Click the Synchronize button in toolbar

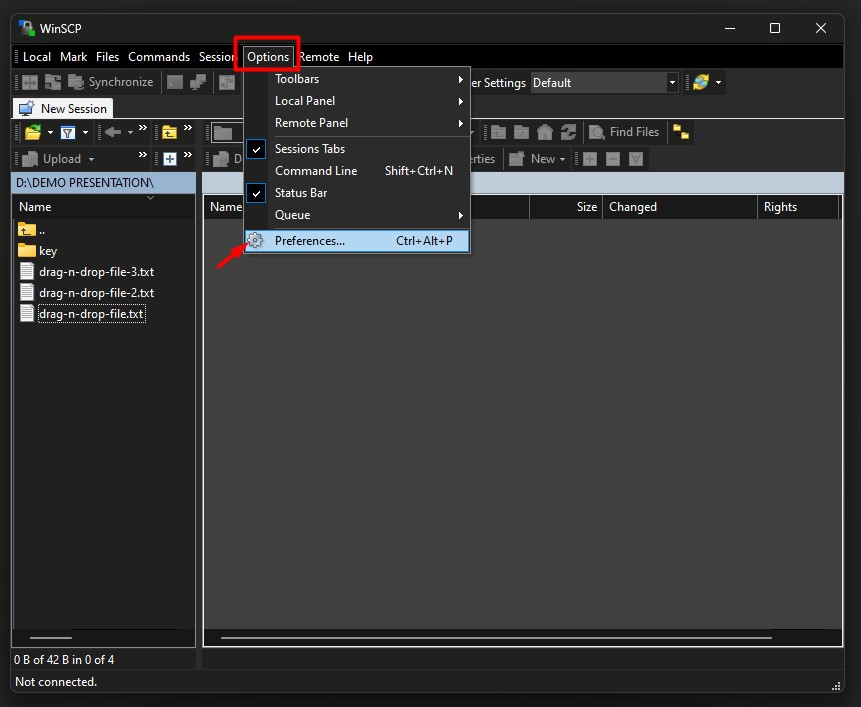click(110, 82)
